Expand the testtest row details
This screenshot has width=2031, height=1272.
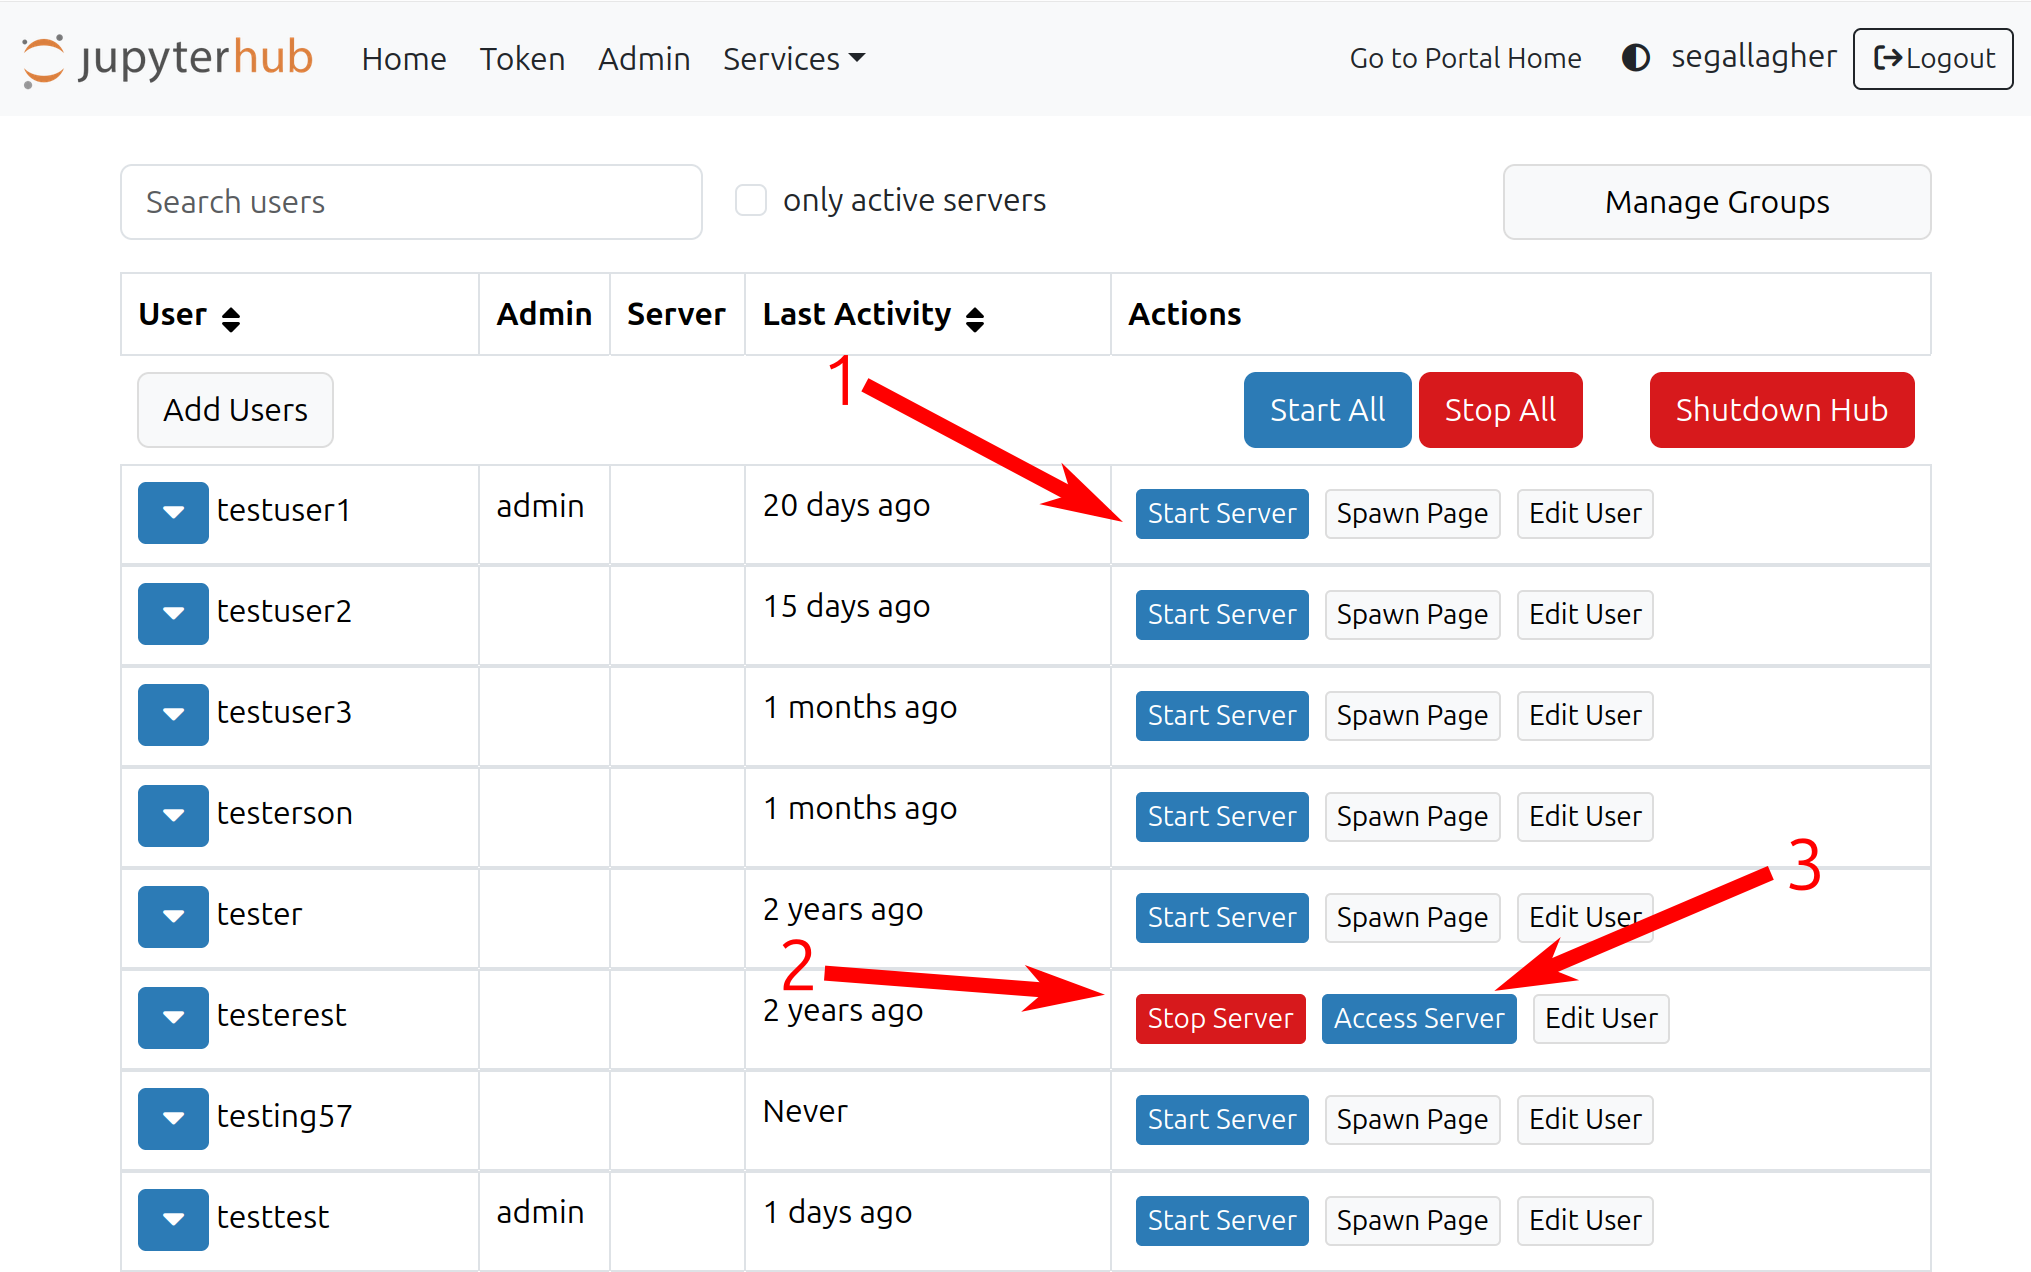tap(173, 1219)
